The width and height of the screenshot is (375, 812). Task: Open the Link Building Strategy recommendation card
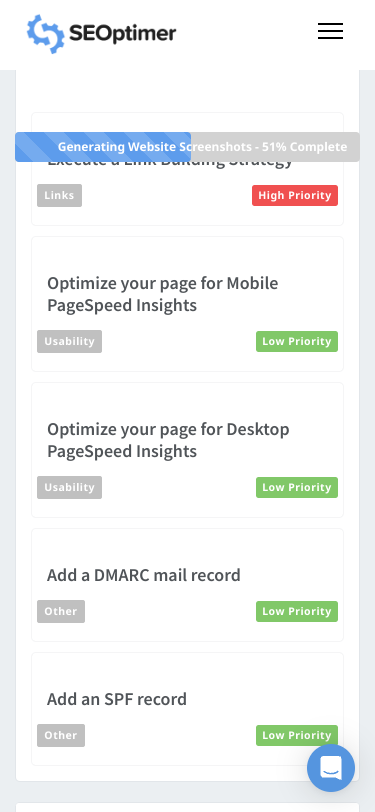[188, 169]
